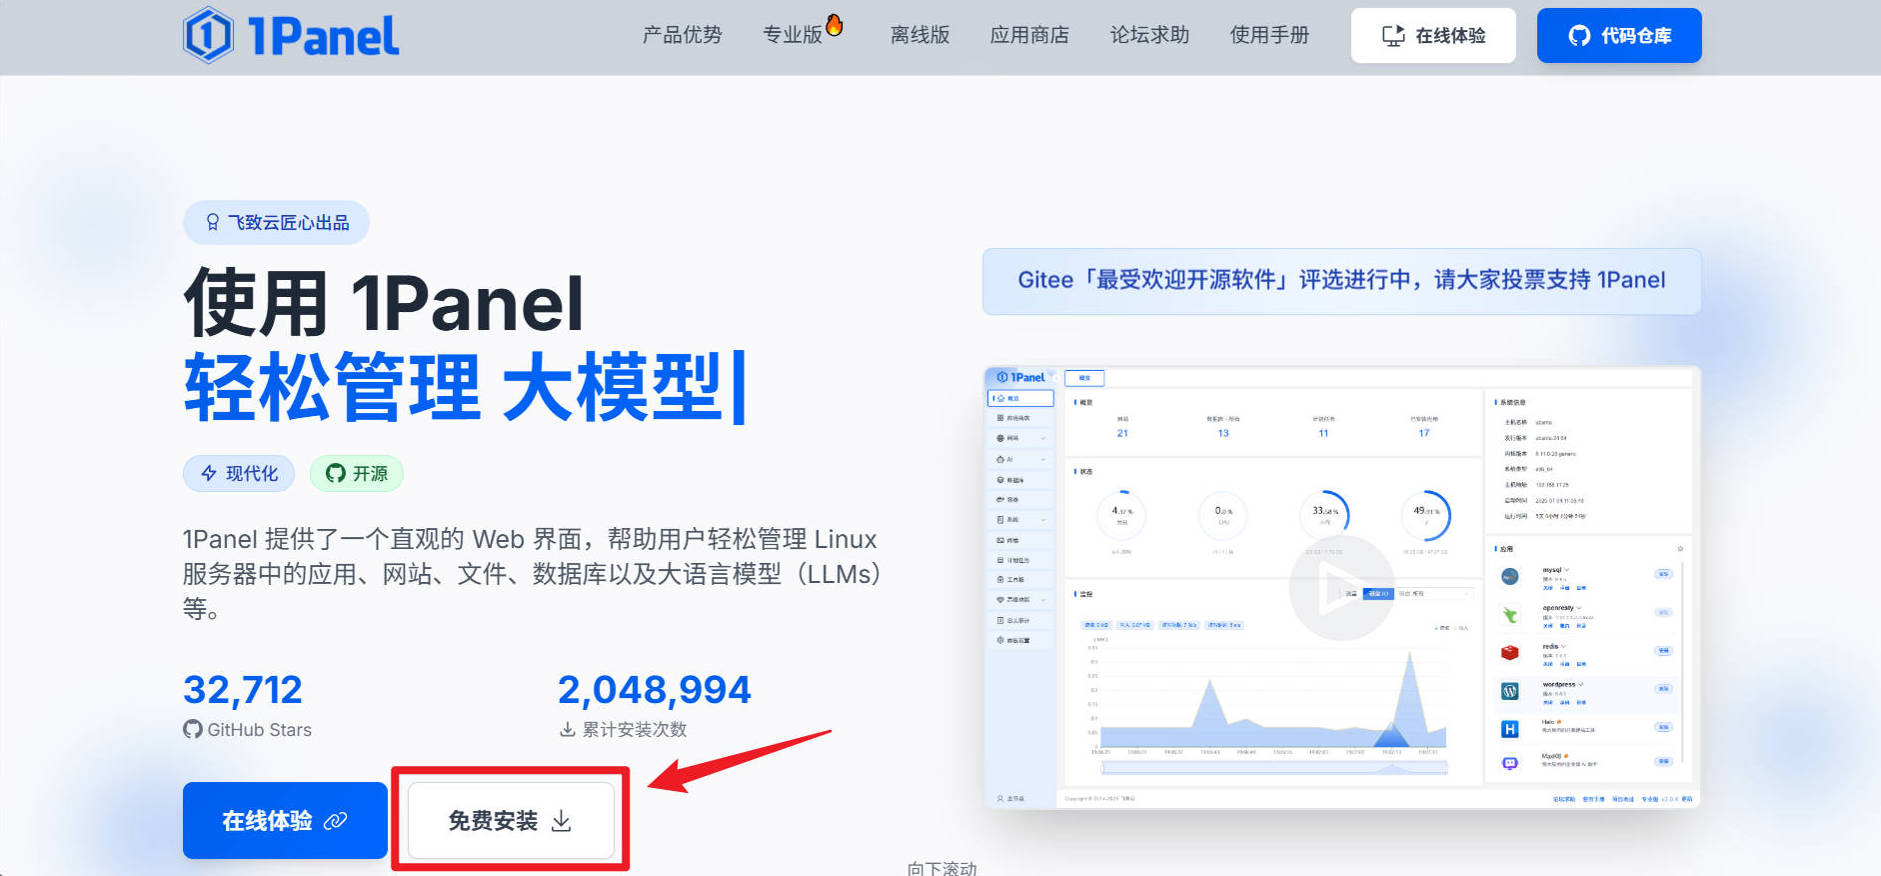The width and height of the screenshot is (1881, 876).
Task: Open the 产品优势 navigation item
Action: [682, 35]
